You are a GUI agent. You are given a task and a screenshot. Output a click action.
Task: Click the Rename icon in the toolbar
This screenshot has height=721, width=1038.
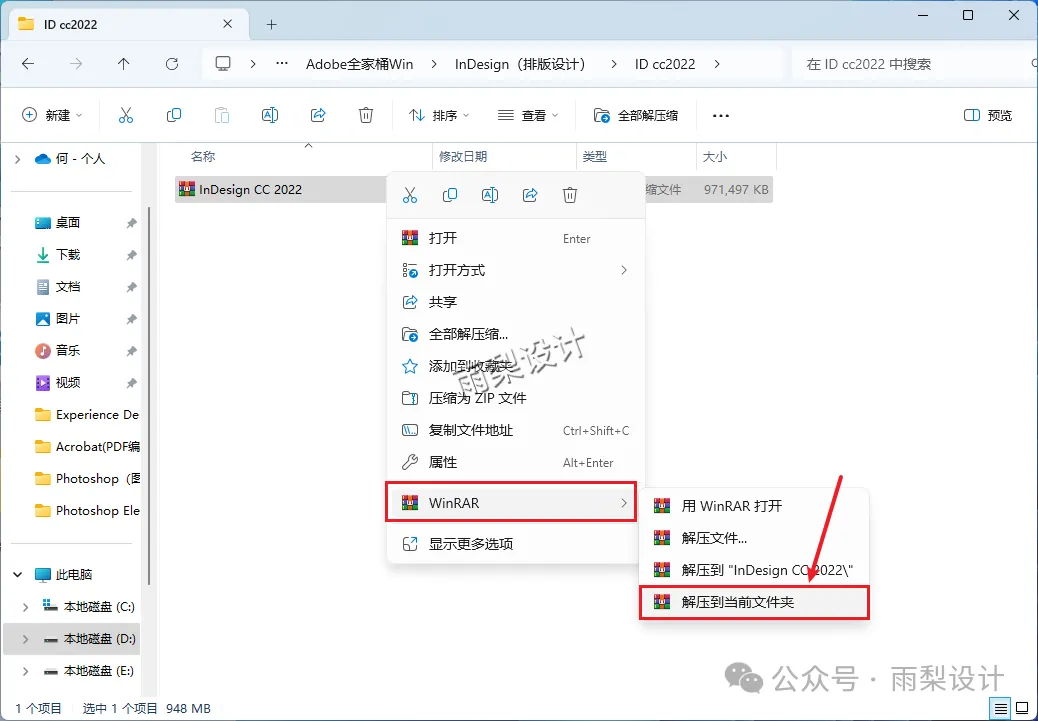270,115
